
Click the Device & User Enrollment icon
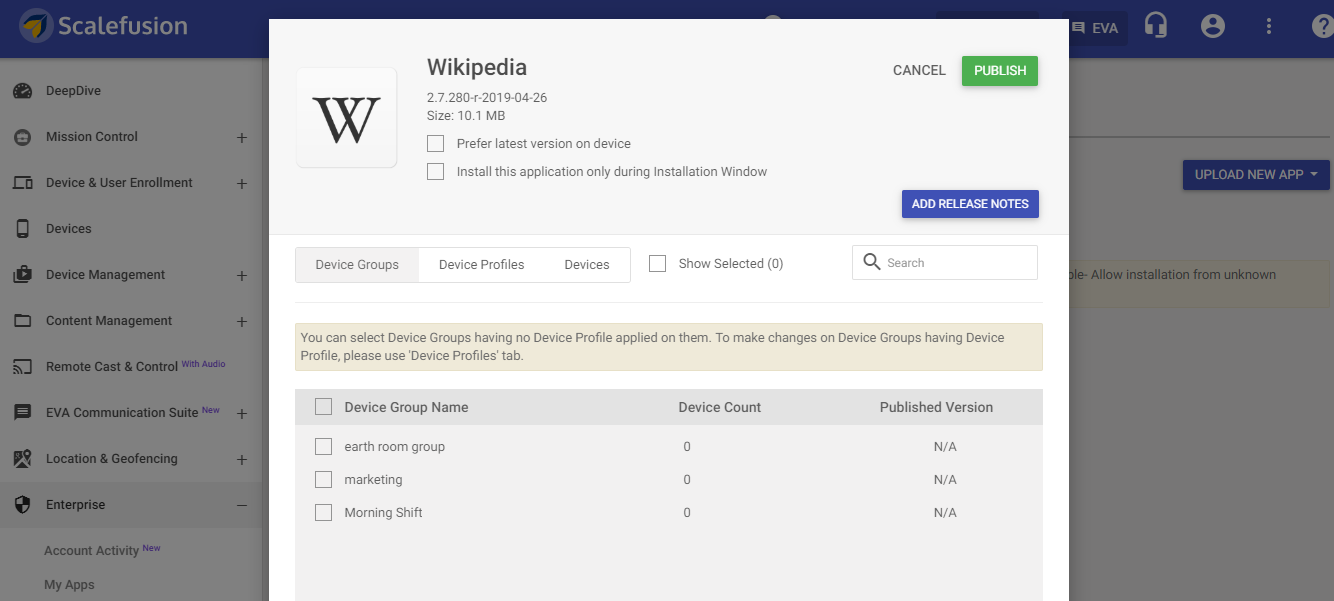[x=23, y=183]
